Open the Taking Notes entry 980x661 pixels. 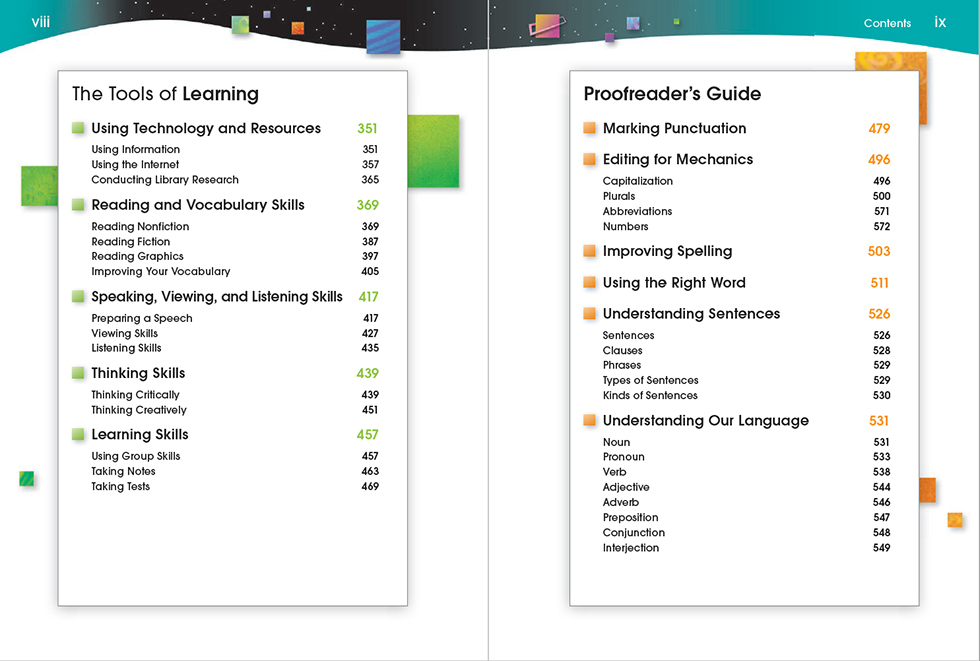pyautogui.click(x=123, y=471)
